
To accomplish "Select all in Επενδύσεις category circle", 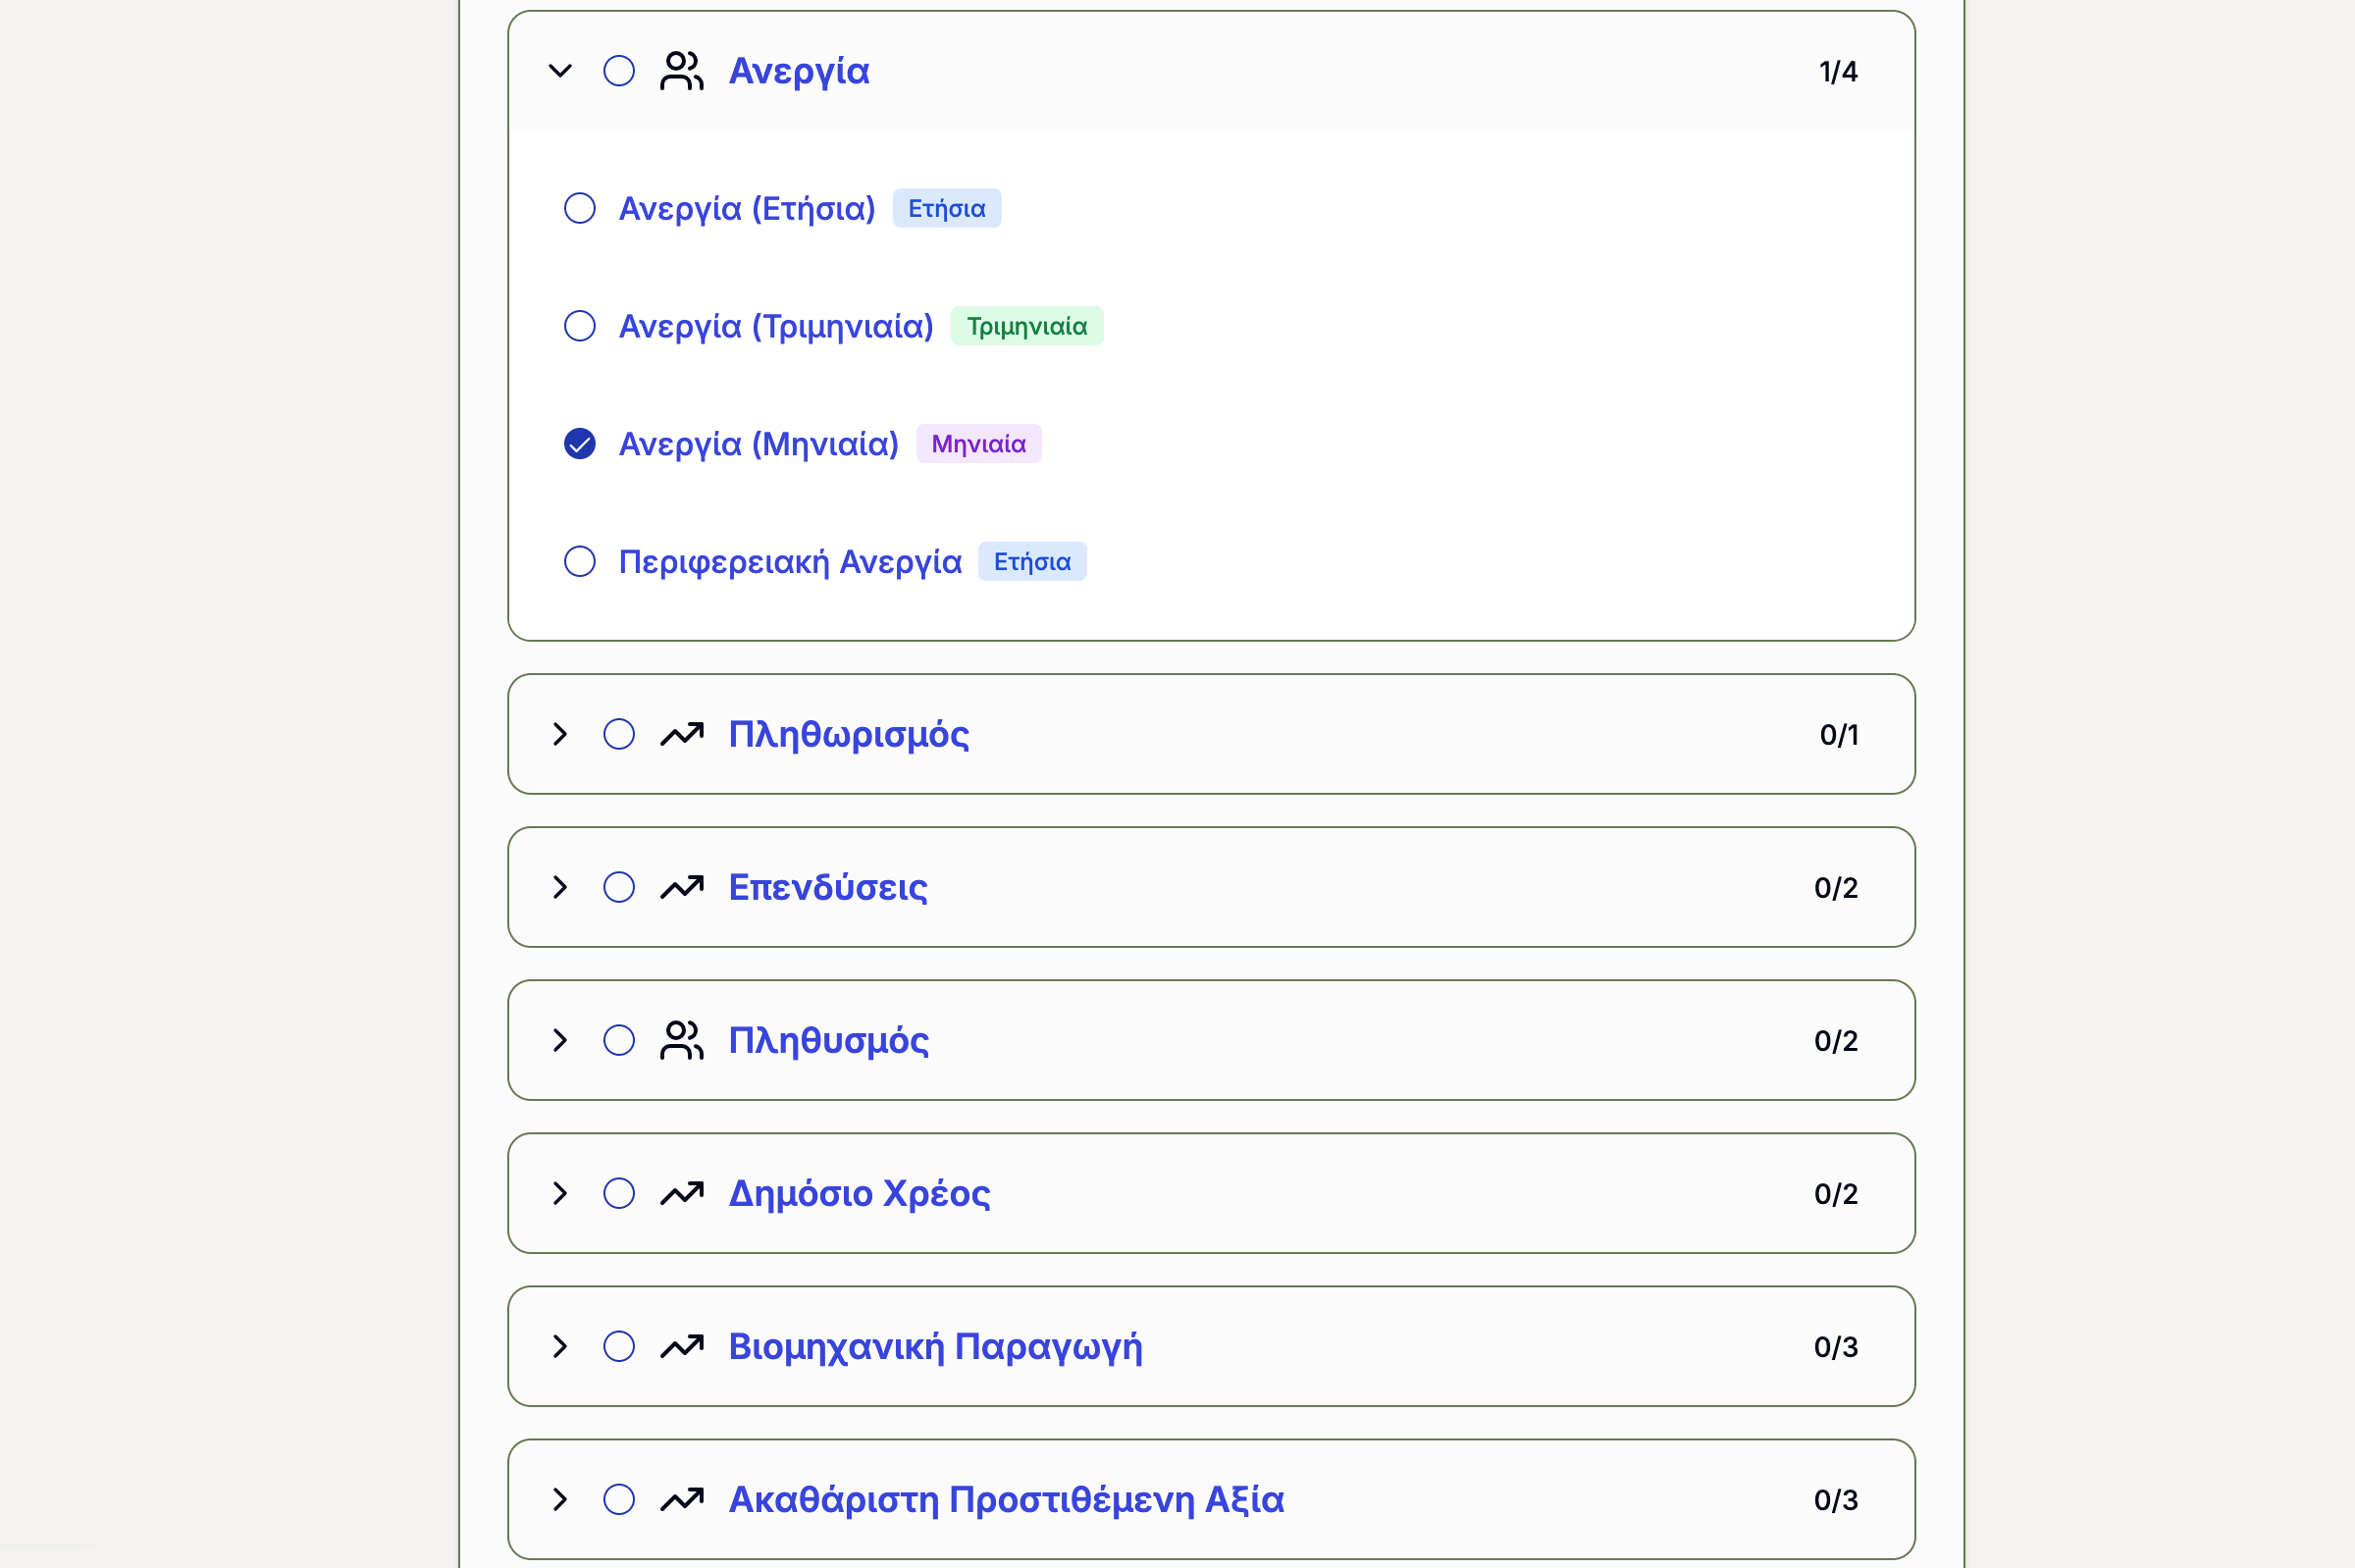I will point(619,887).
